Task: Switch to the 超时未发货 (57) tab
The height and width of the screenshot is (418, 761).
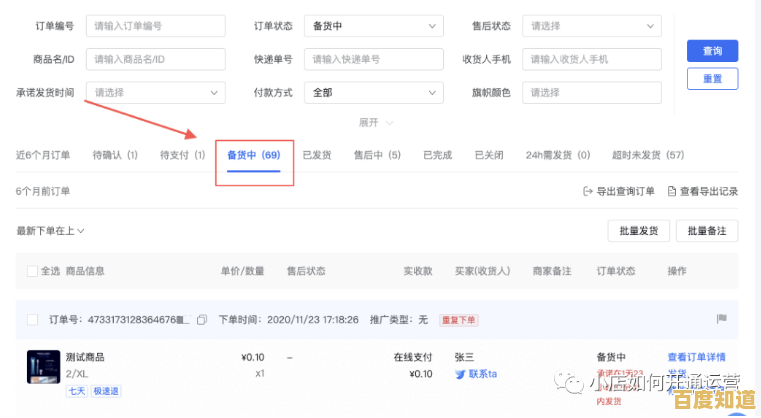Action: pyautogui.click(x=648, y=155)
